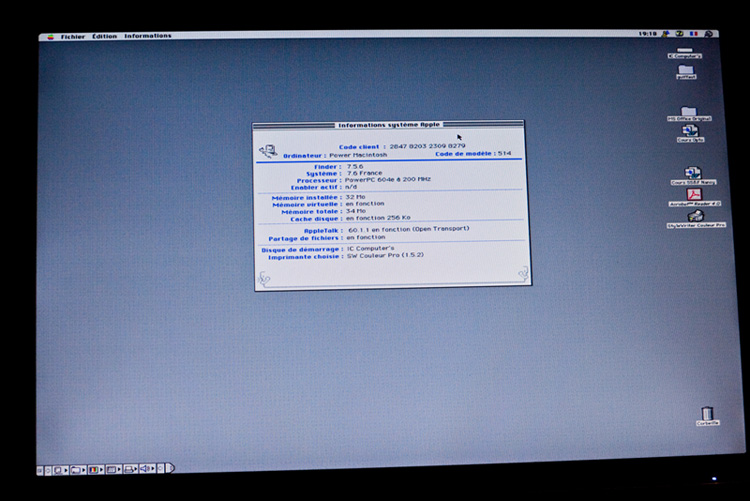This screenshot has width=750, height=501.
Task: Click the Informations système Apple title bar
Action: pyautogui.click(x=388, y=125)
